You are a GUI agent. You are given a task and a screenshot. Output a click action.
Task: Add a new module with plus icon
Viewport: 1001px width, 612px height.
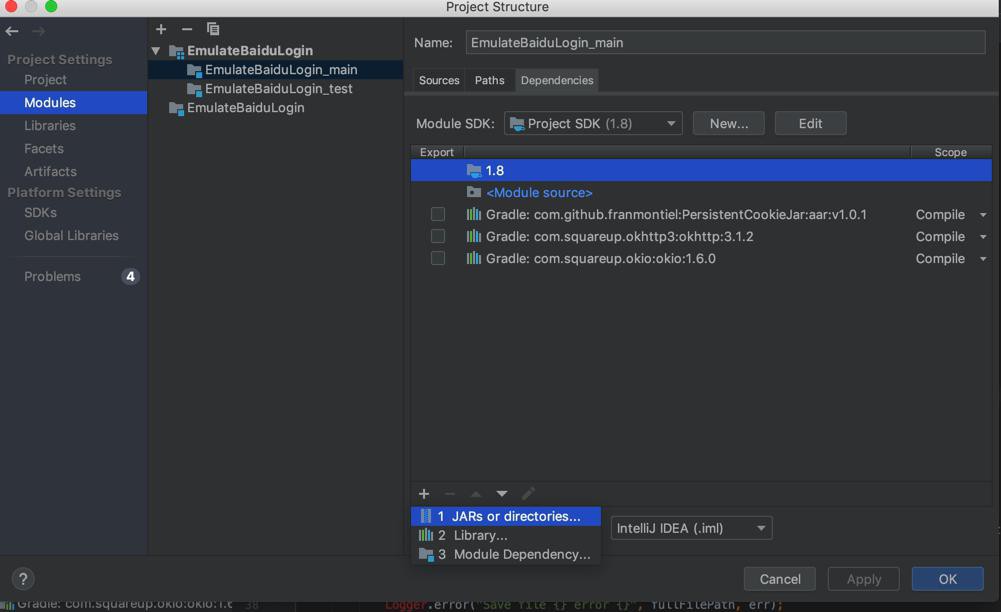click(161, 29)
